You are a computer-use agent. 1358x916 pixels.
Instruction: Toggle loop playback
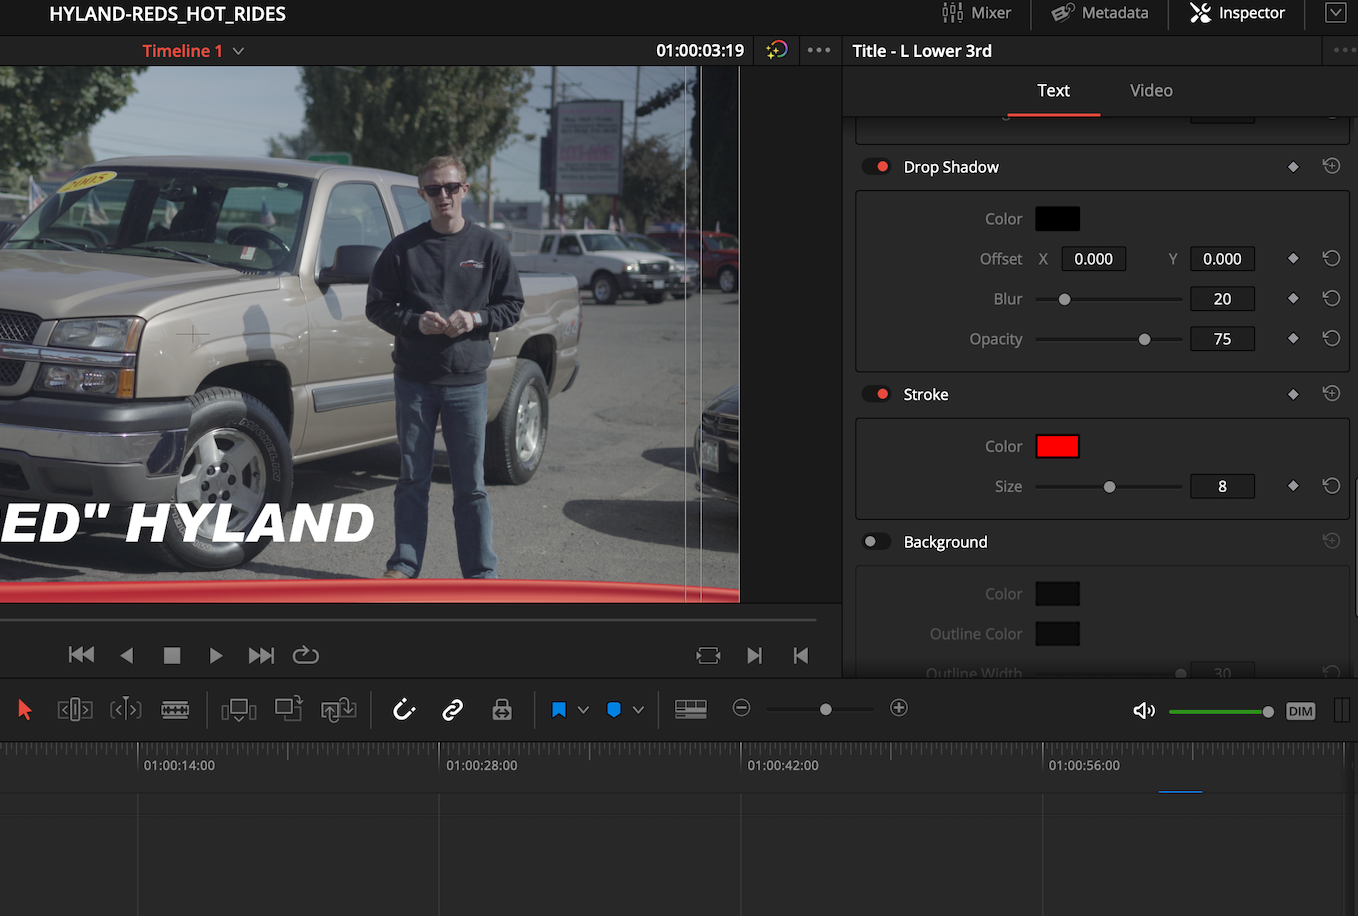(x=305, y=655)
